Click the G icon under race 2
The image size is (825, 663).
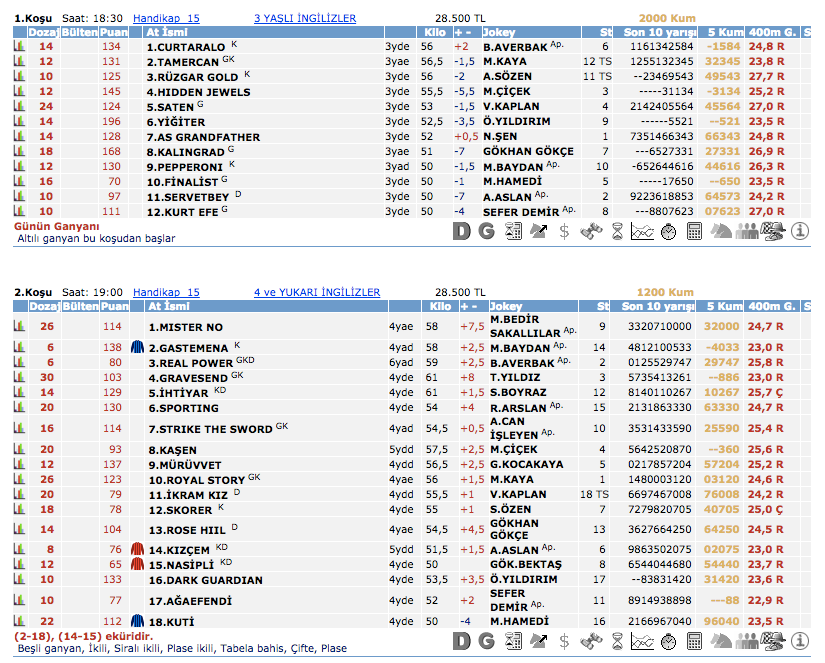[487, 640]
